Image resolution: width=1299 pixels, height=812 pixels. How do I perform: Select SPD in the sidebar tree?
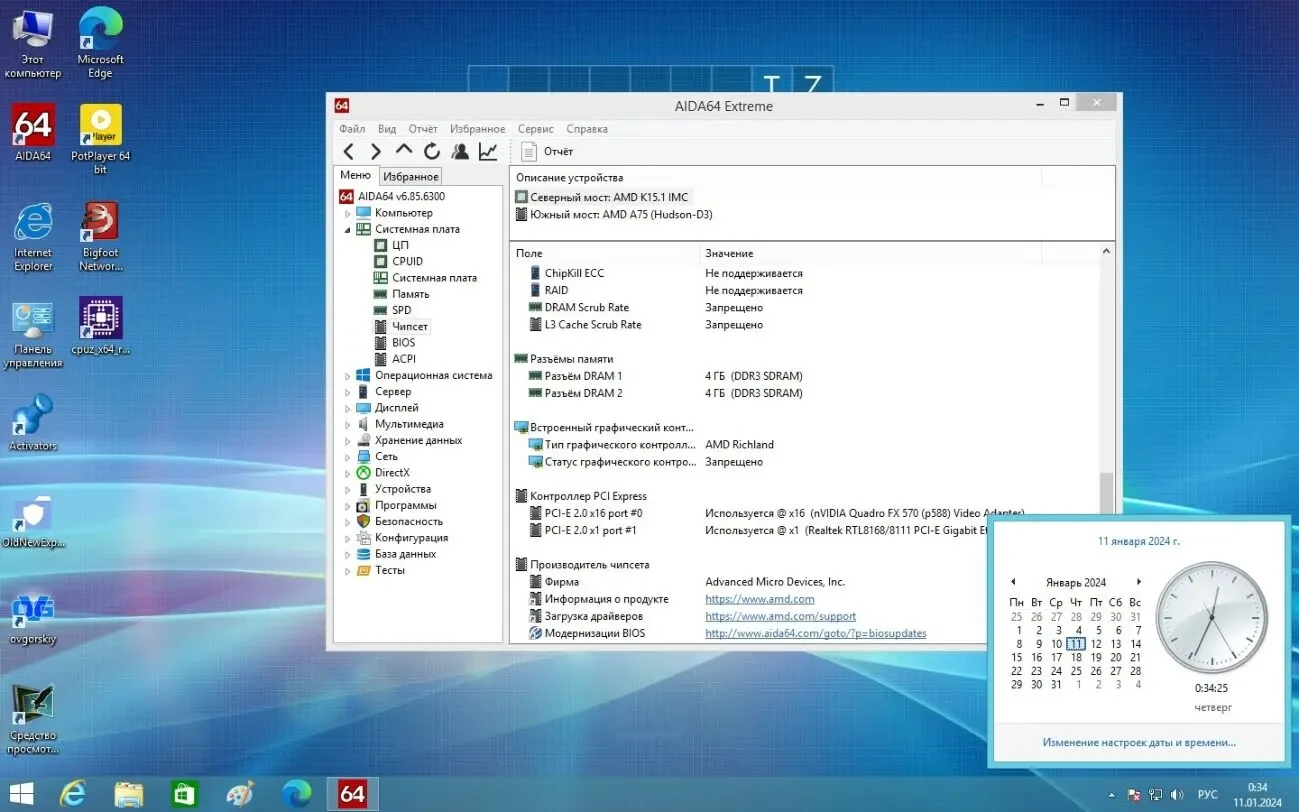(x=400, y=310)
